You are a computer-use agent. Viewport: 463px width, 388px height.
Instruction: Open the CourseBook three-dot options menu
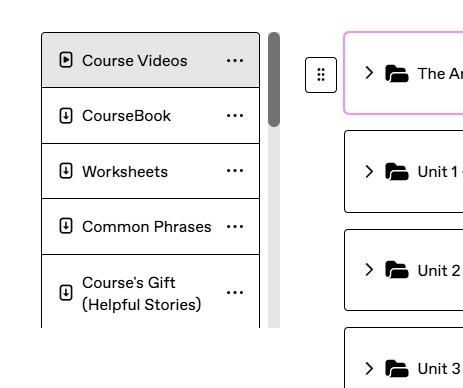pyautogui.click(x=235, y=116)
